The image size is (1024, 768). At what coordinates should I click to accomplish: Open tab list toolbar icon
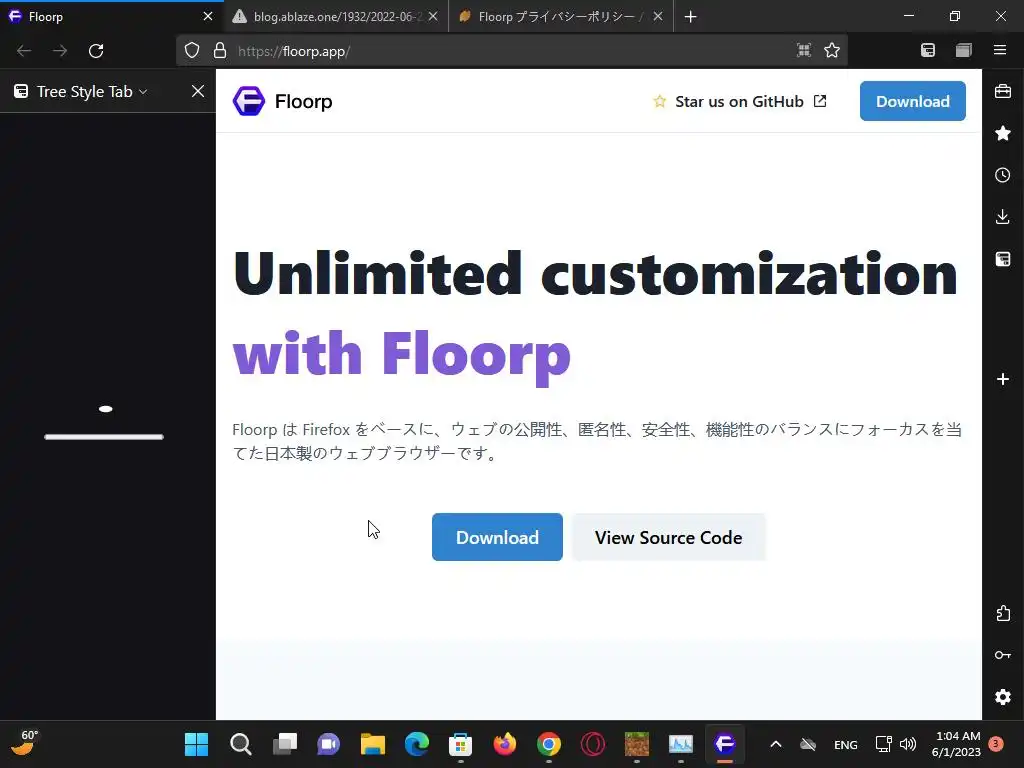click(x=964, y=50)
